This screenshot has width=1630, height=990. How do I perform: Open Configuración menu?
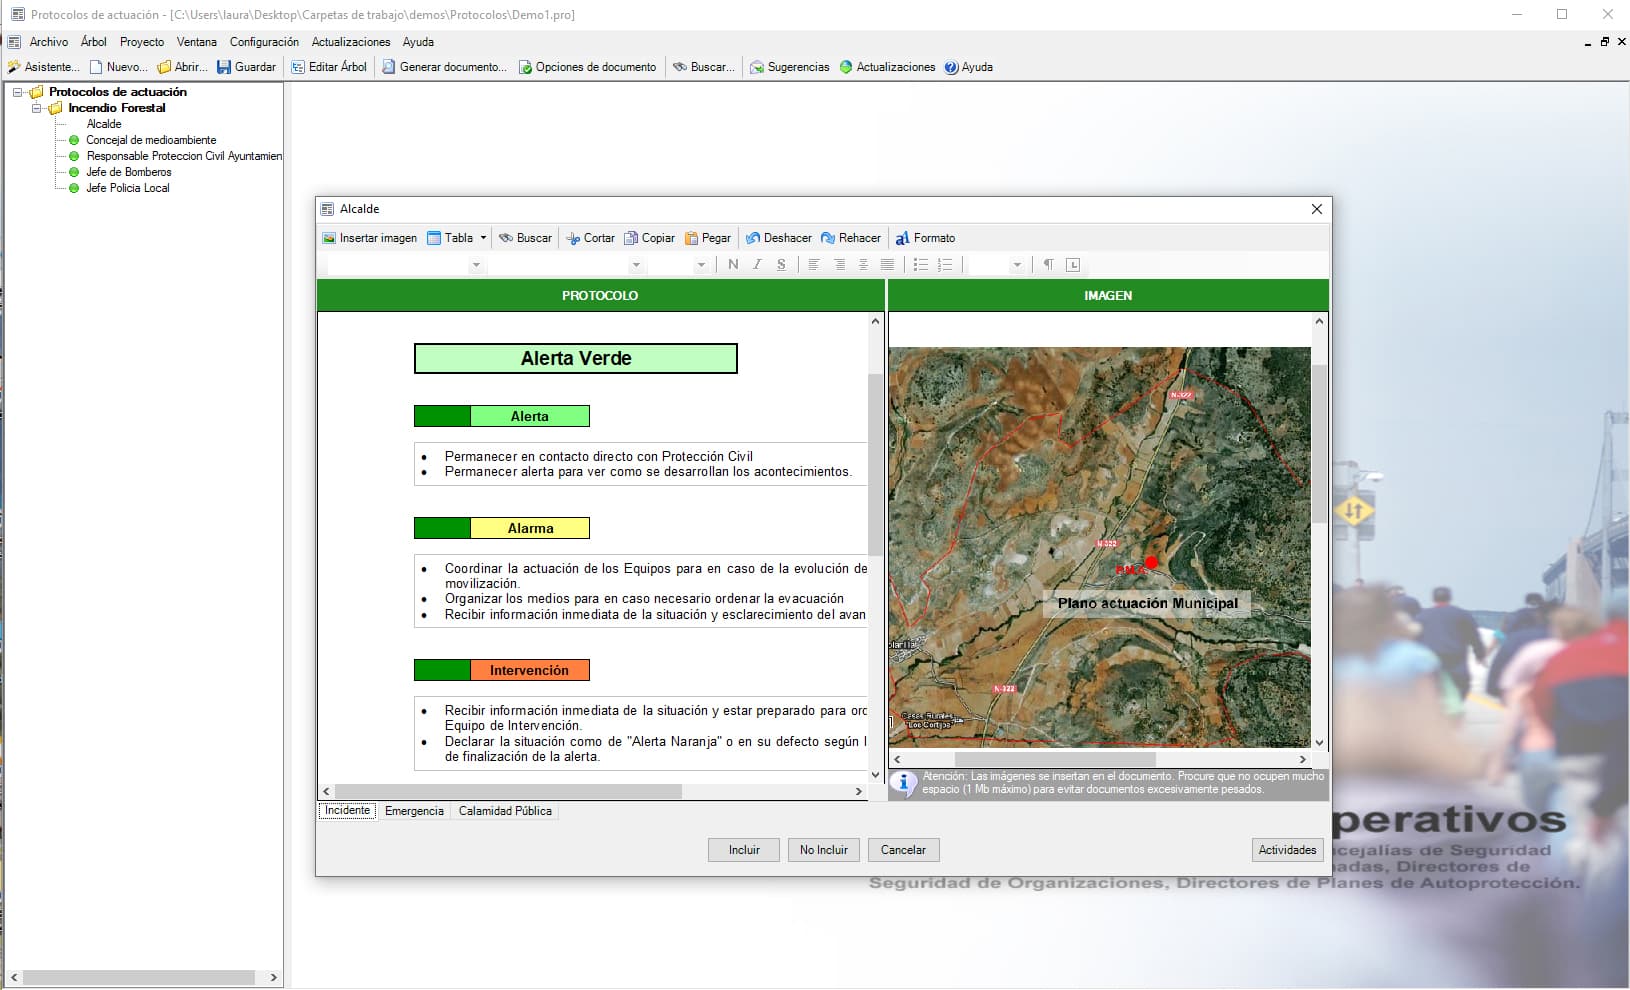click(264, 42)
